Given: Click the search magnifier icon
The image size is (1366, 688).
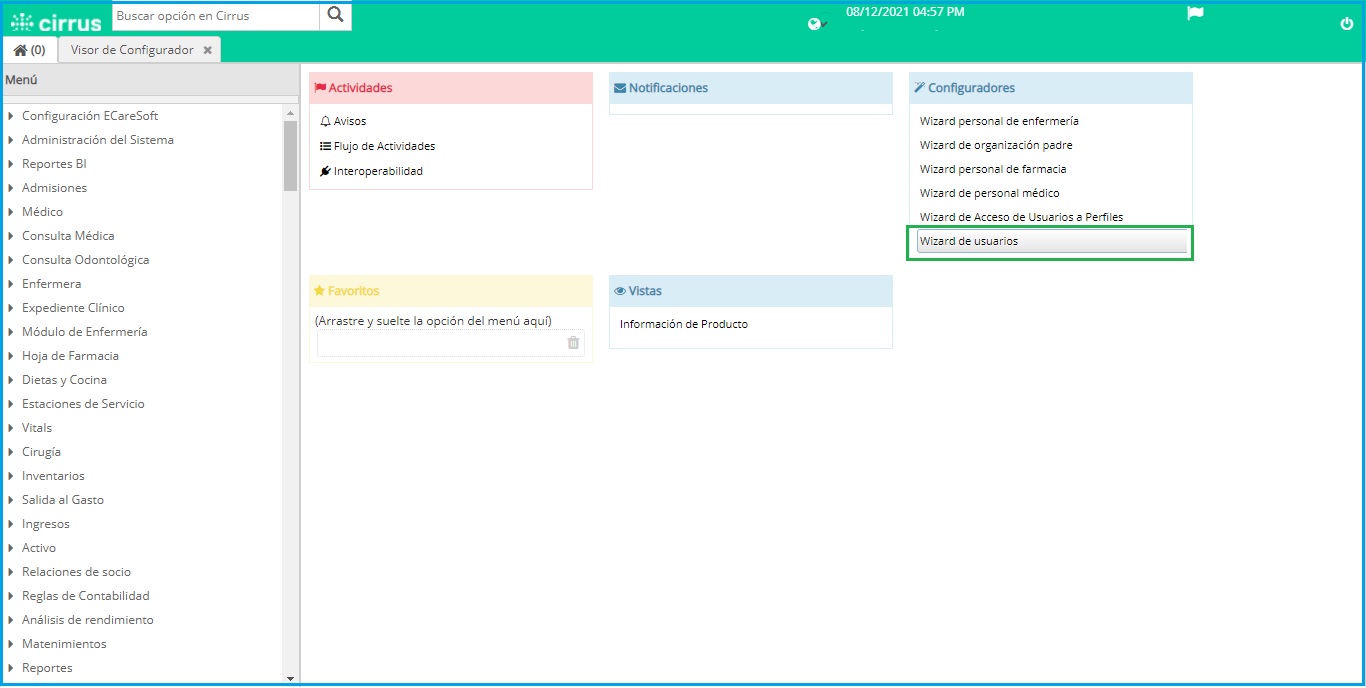Looking at the screenshot, I should [334, 16].
